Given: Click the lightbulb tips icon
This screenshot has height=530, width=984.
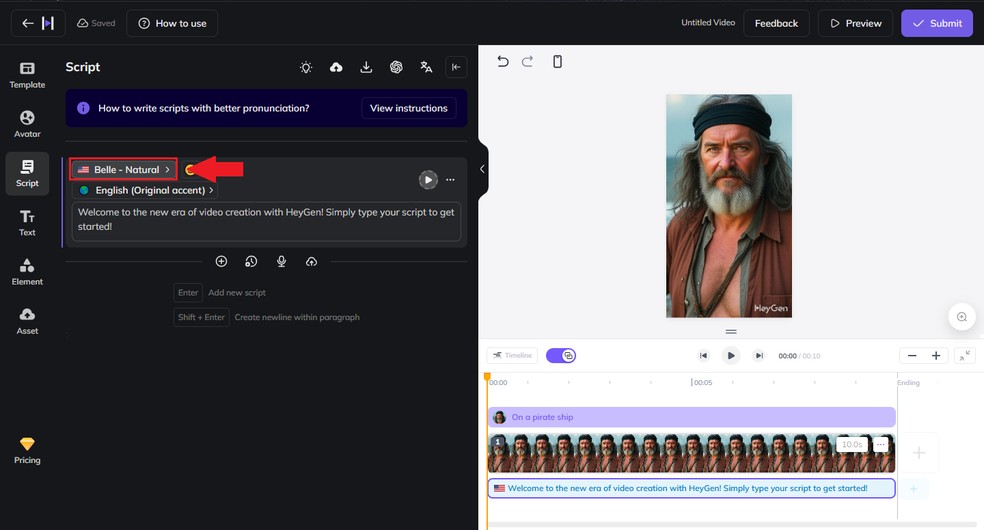Looking at the screenshot, I should pos(306,67).
